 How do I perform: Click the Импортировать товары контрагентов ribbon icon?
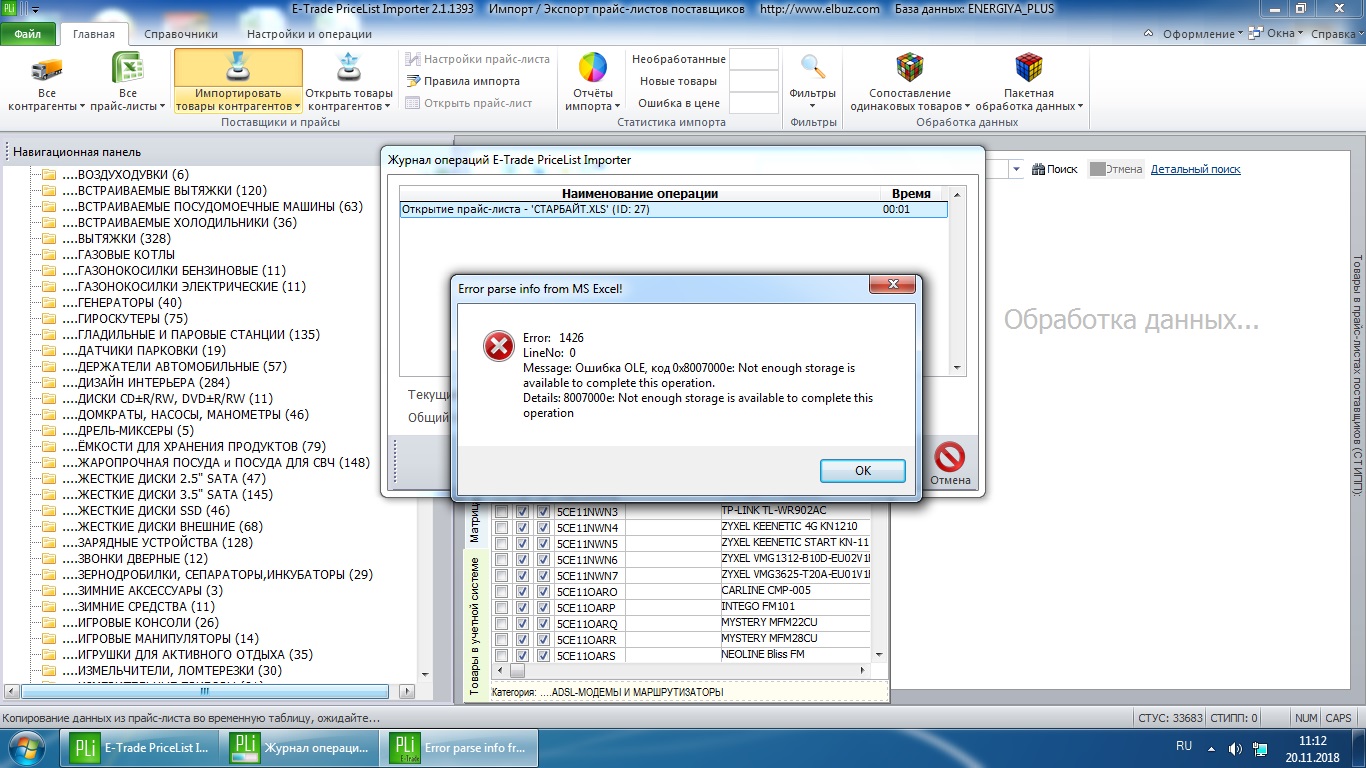(x=238, y=69)
